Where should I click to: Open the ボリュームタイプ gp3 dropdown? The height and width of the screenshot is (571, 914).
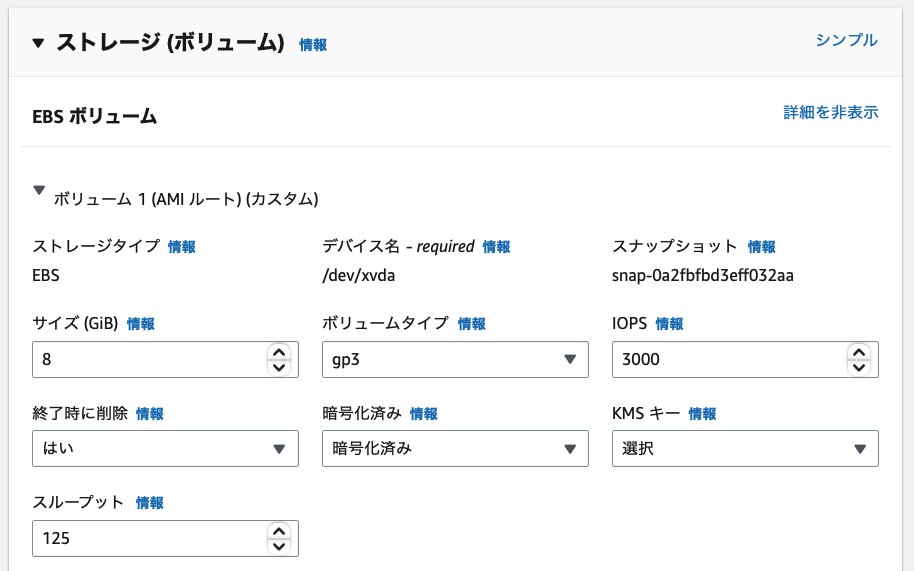455,360
